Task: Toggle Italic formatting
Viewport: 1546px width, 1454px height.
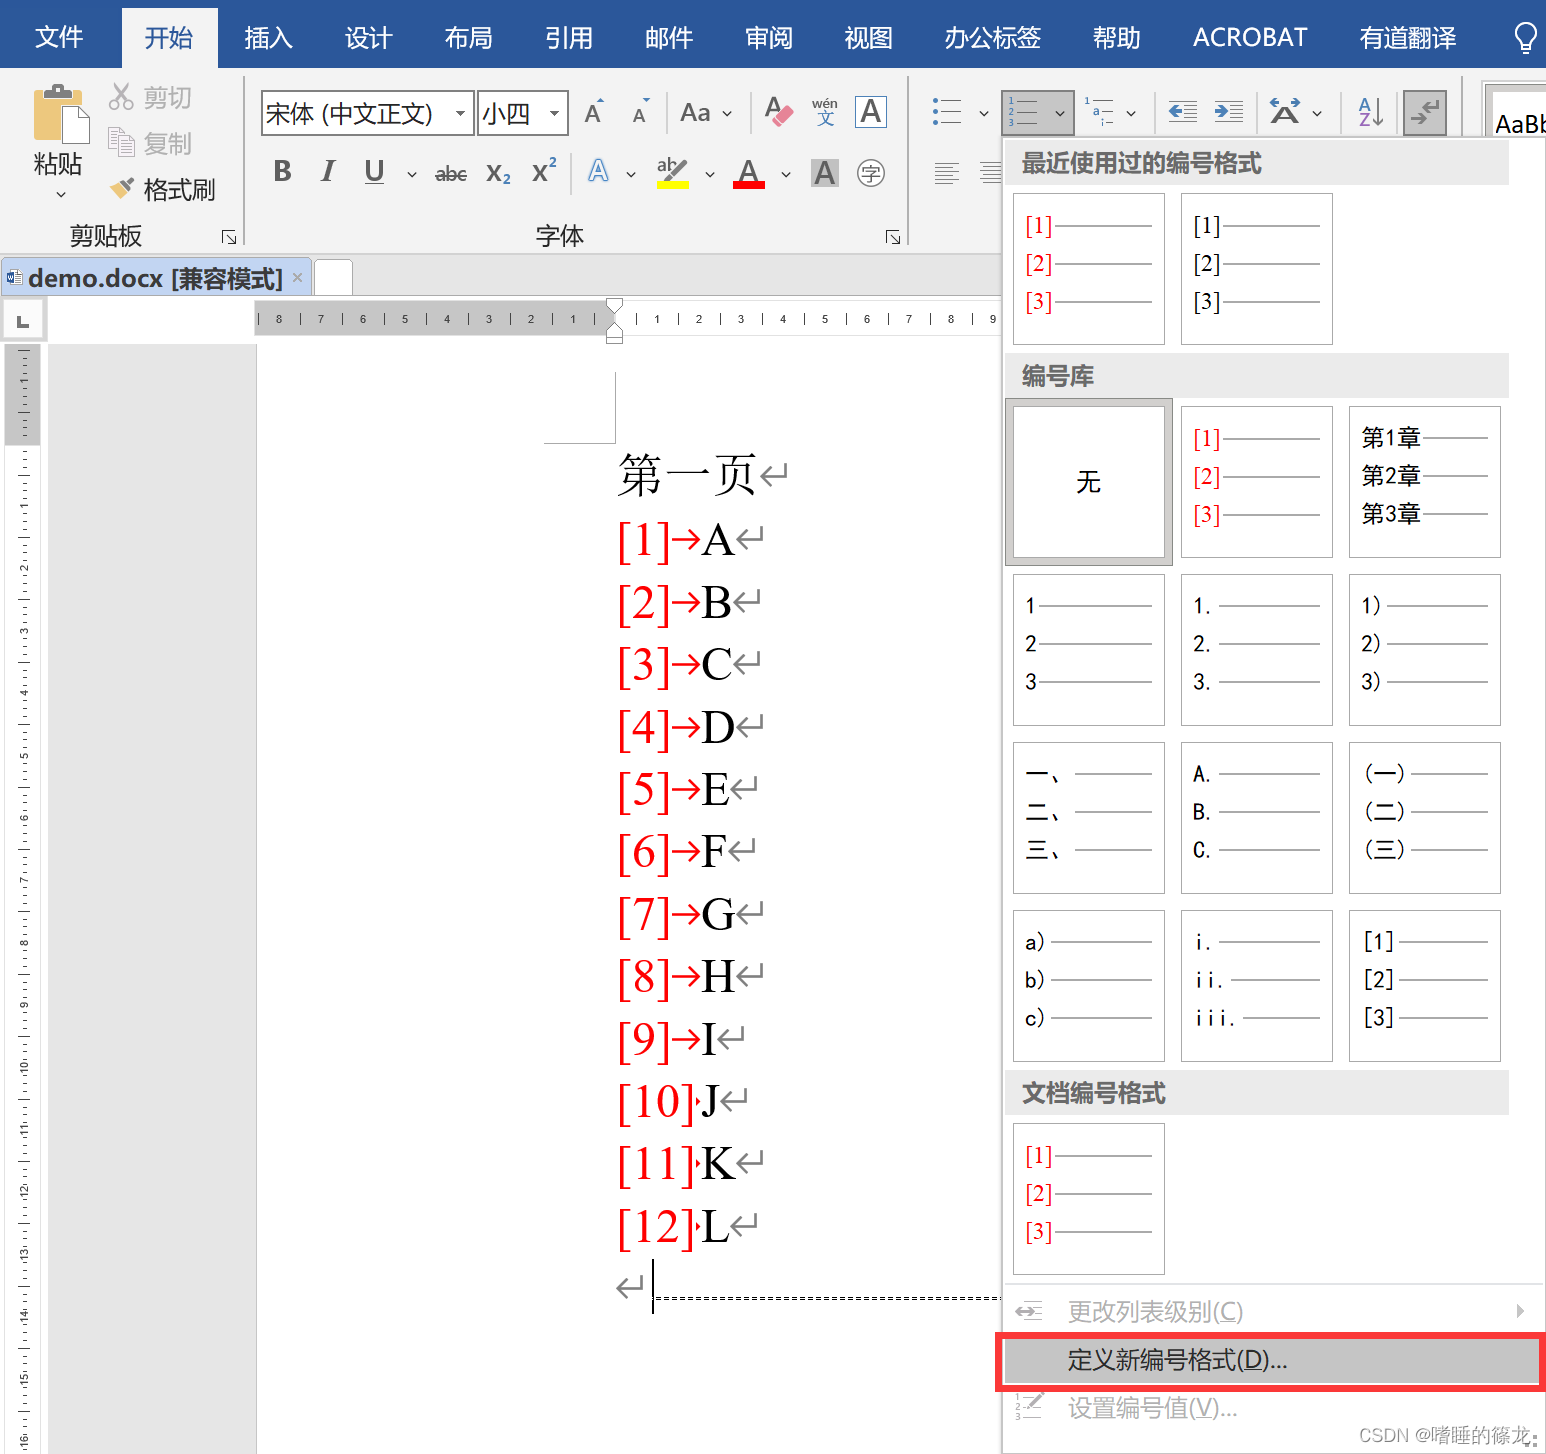Action: point(327,172)
